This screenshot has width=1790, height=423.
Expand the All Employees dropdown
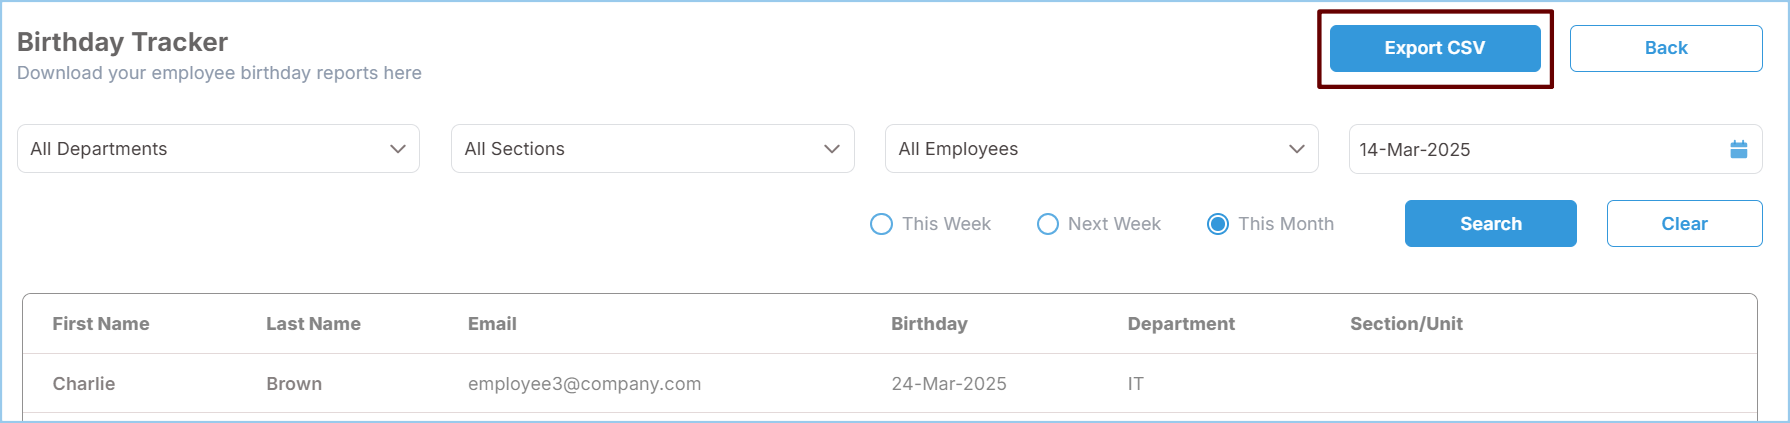[x=1101, y=149]
